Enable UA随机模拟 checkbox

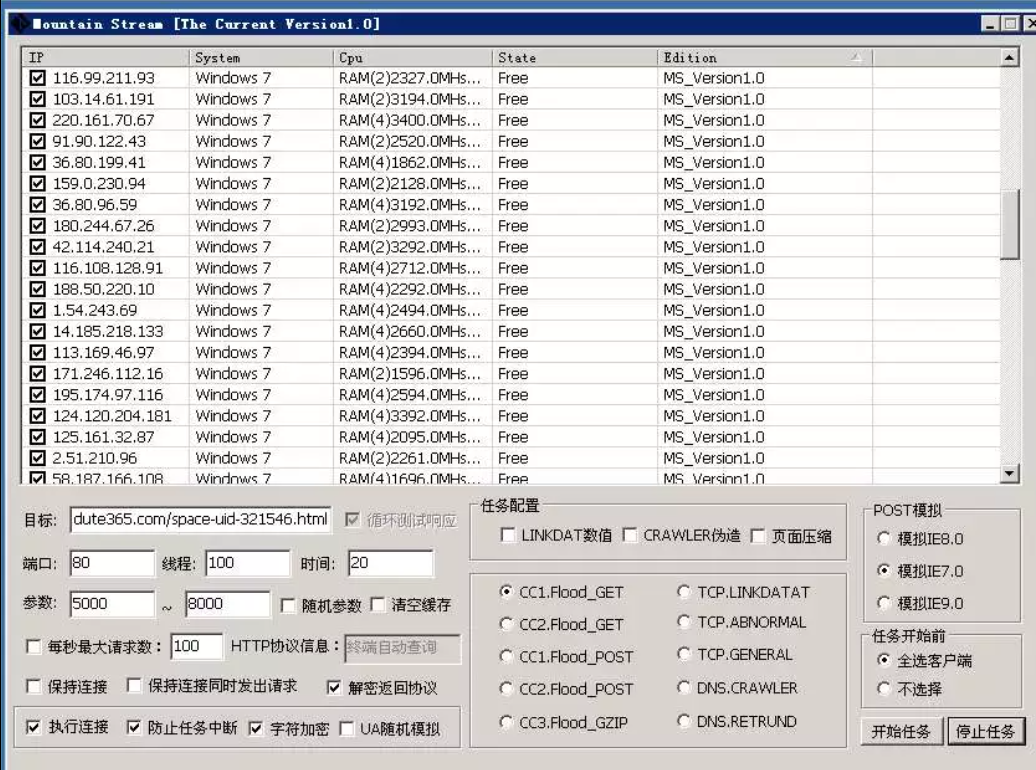[x=346, y=728]
